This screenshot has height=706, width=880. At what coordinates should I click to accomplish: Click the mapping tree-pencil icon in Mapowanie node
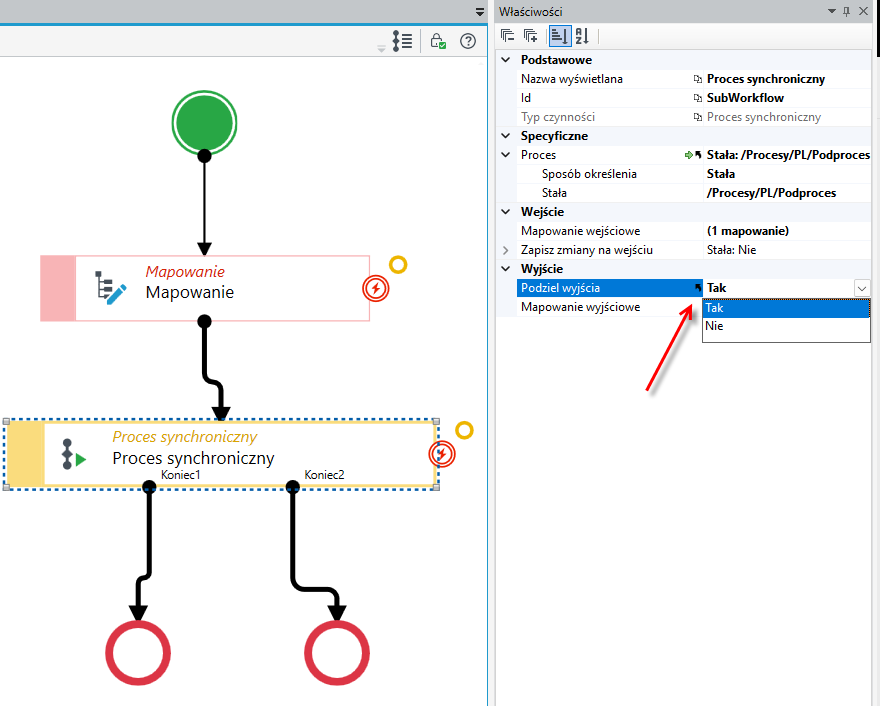[x=111, y=288]
